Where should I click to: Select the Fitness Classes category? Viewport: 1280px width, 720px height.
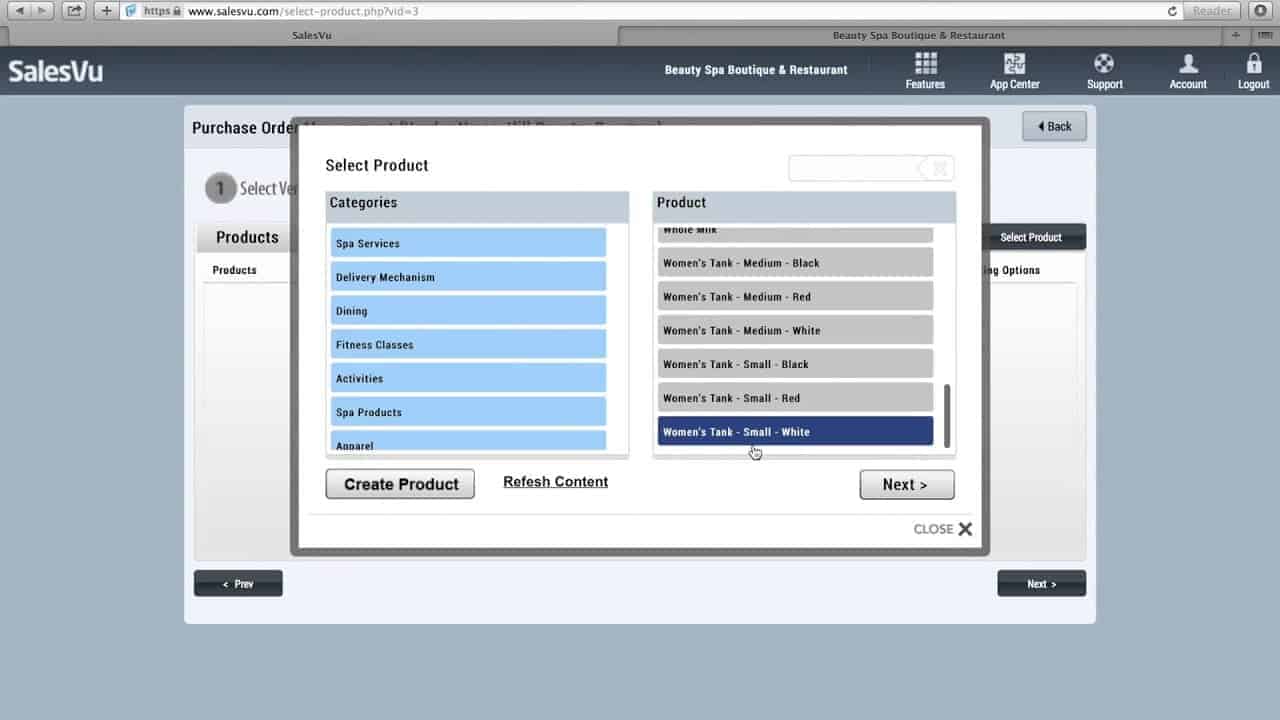[468, 344]
